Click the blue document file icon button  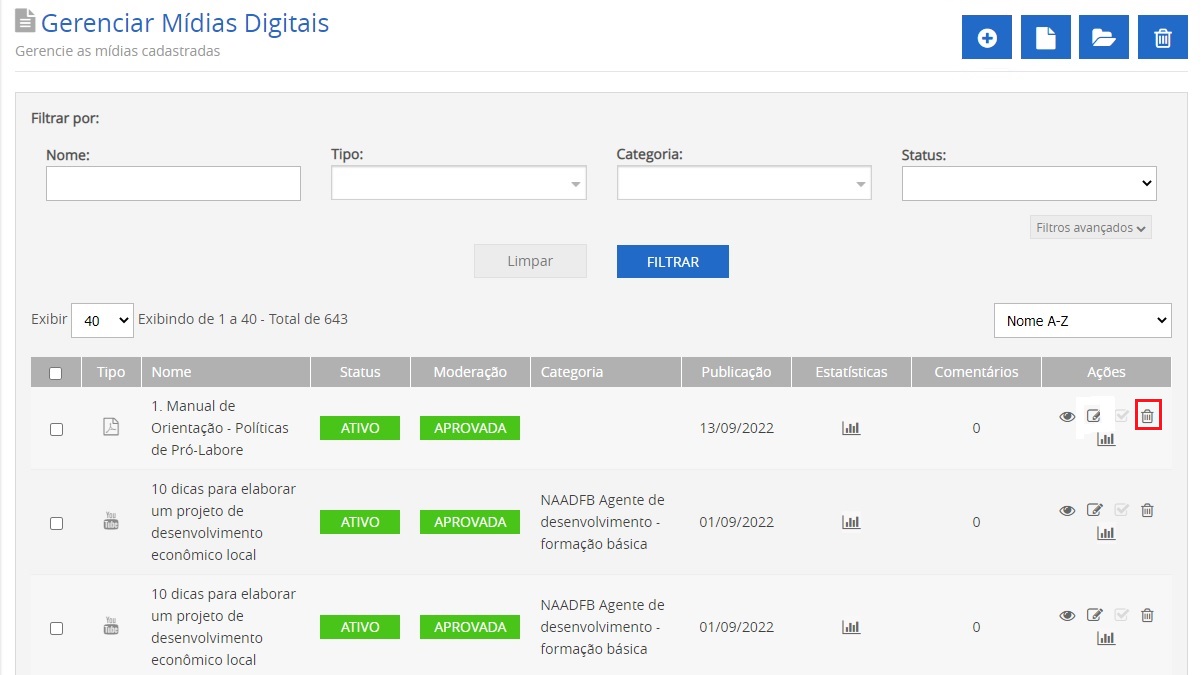pos(1045,38)
